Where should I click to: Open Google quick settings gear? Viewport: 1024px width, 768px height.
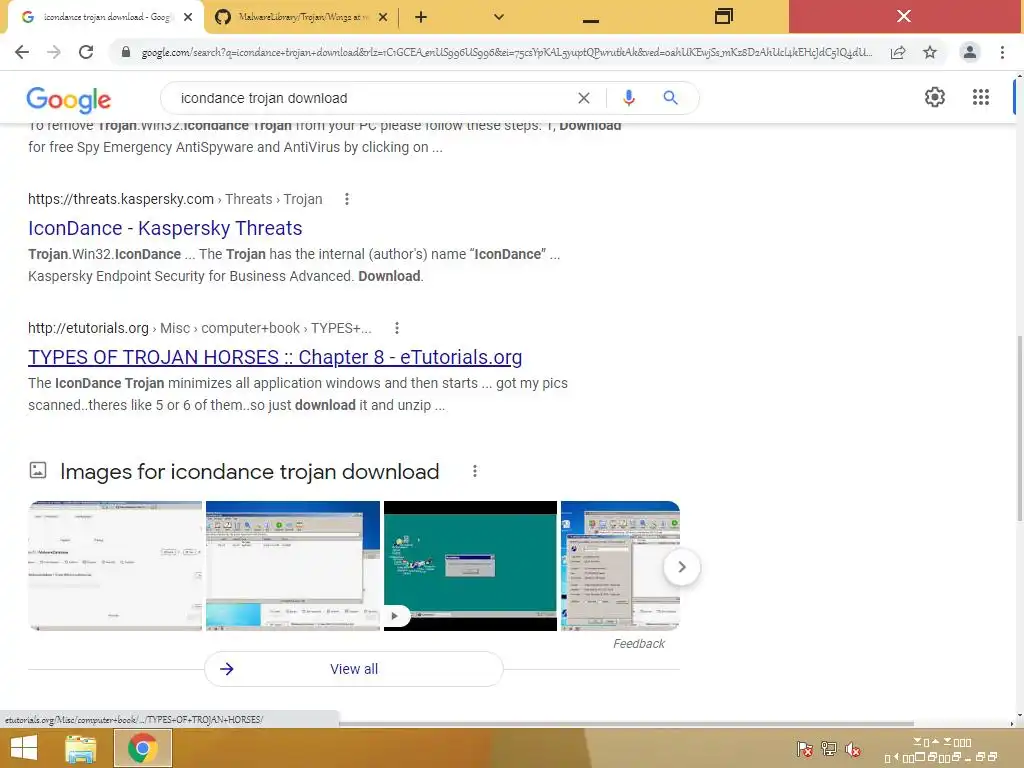935,97
